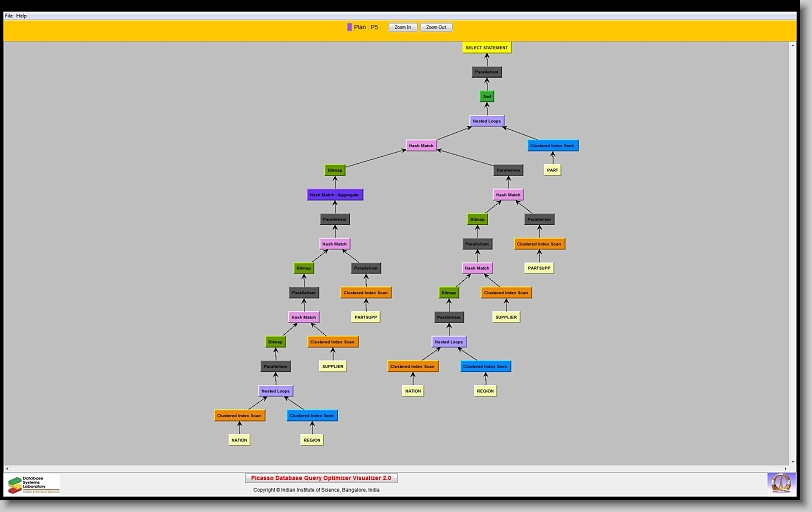The image size is (812, 512).
Task: Click the leftmost NATION table node
Action: 239,440
